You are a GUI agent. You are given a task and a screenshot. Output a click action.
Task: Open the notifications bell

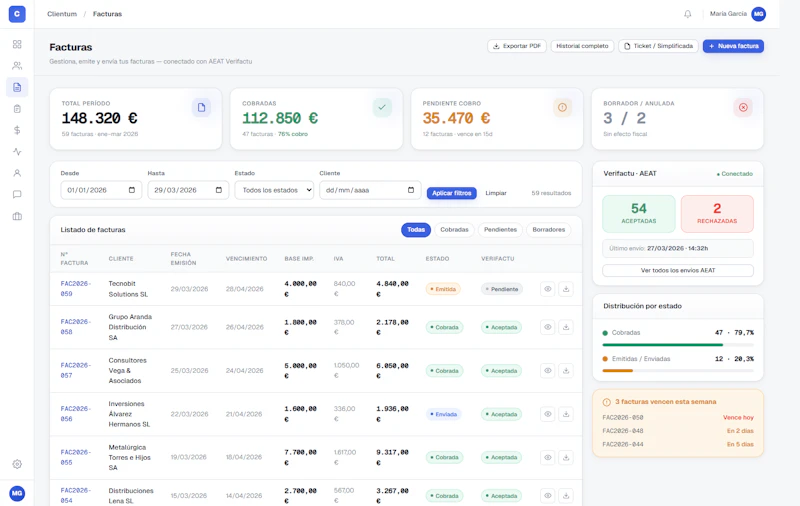pos(688,14)
